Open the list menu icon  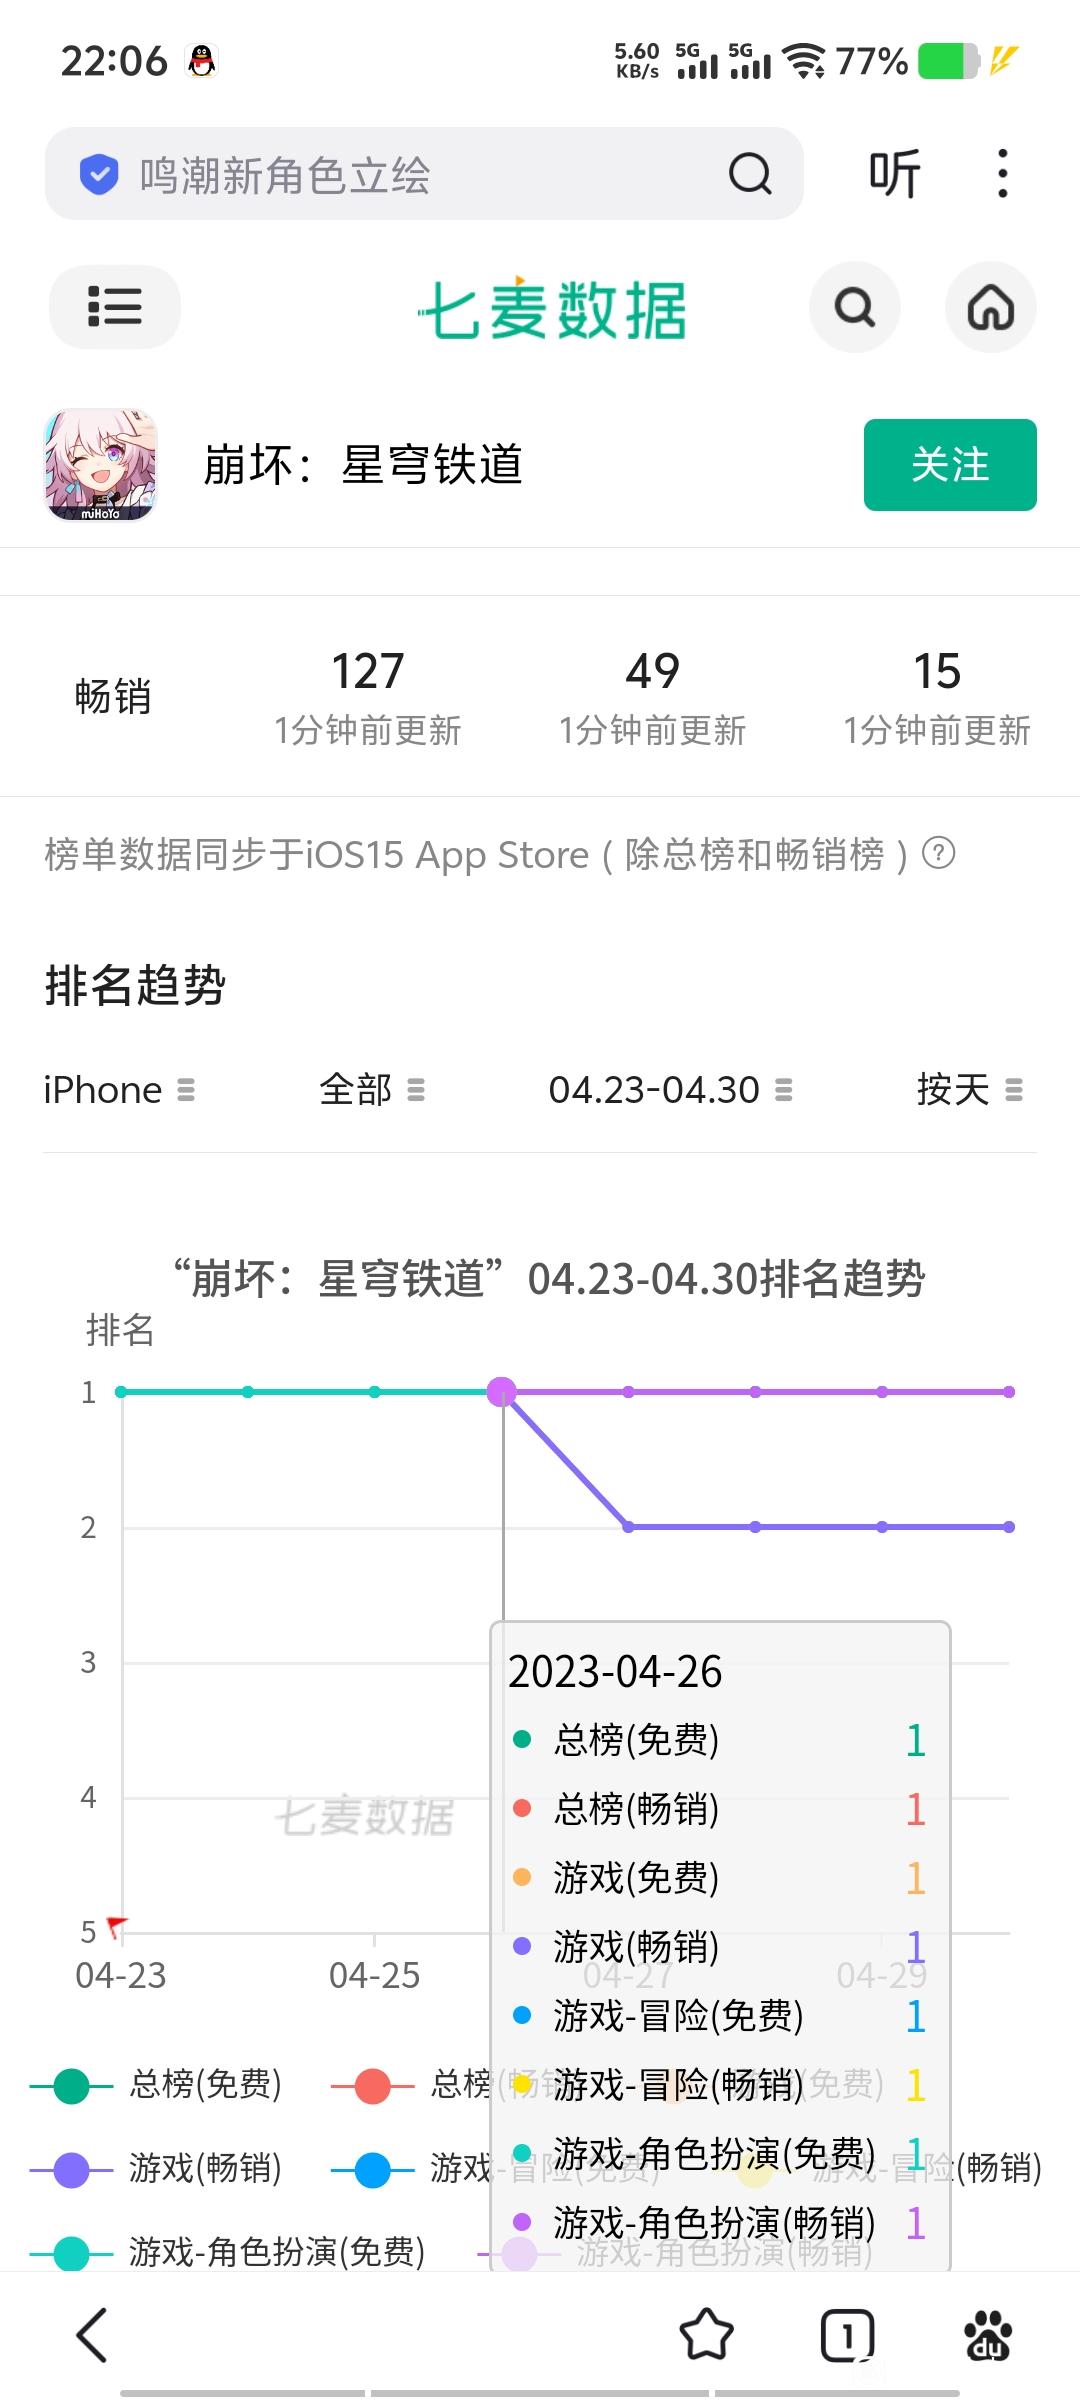tap(114, 307)
